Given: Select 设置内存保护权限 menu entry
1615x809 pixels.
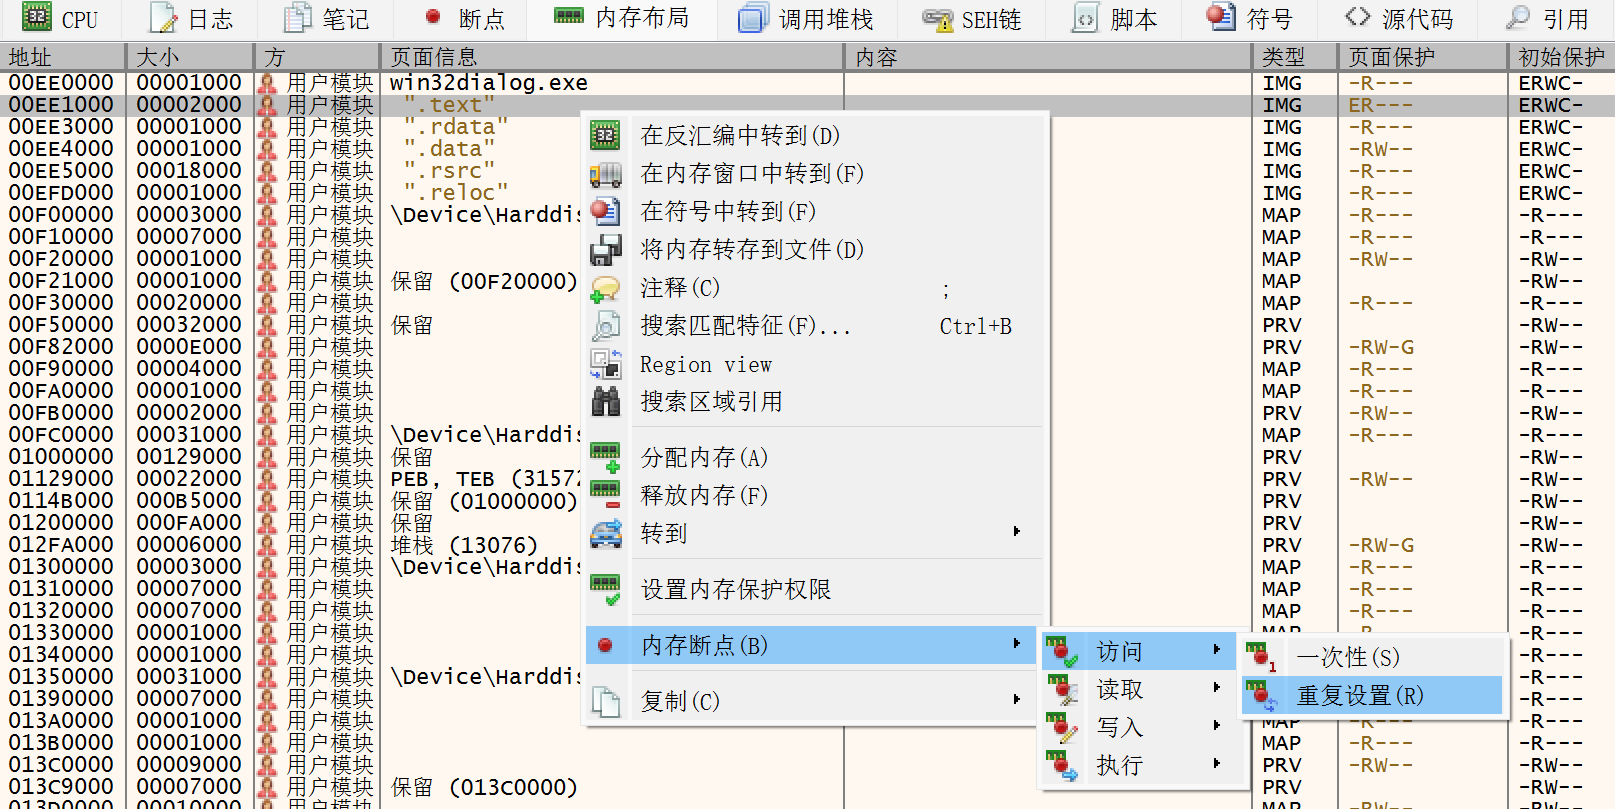Looking at the screenshot, I should coord(815,590).
